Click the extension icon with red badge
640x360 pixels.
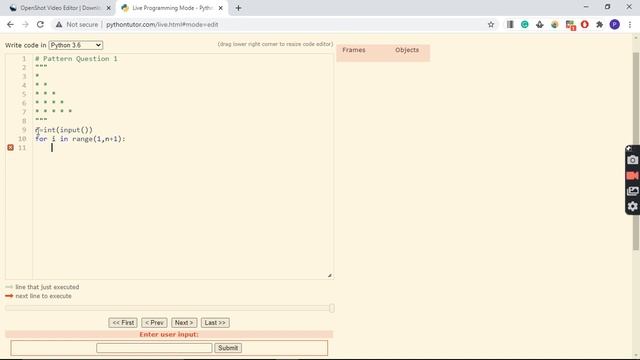[570, 25]
